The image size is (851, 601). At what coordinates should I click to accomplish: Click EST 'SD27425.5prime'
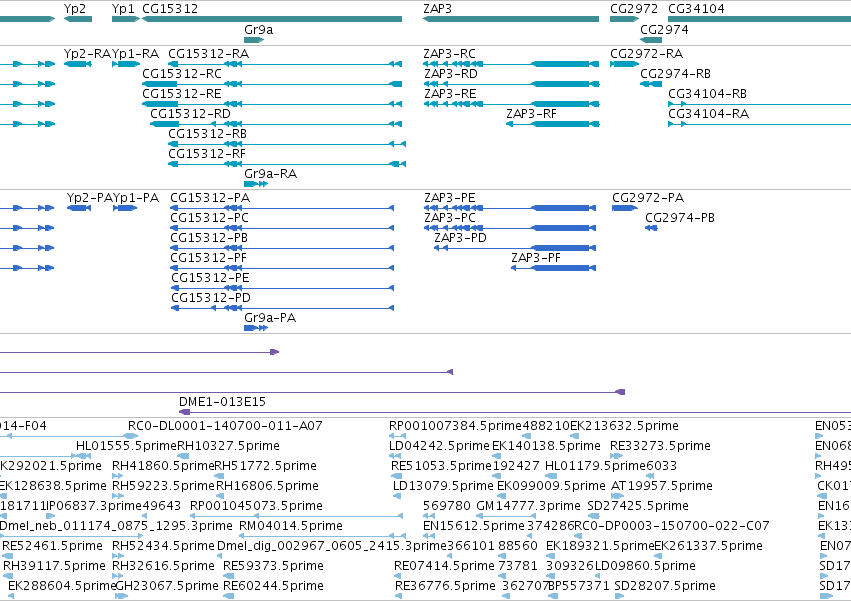click(x=638, y=507)
